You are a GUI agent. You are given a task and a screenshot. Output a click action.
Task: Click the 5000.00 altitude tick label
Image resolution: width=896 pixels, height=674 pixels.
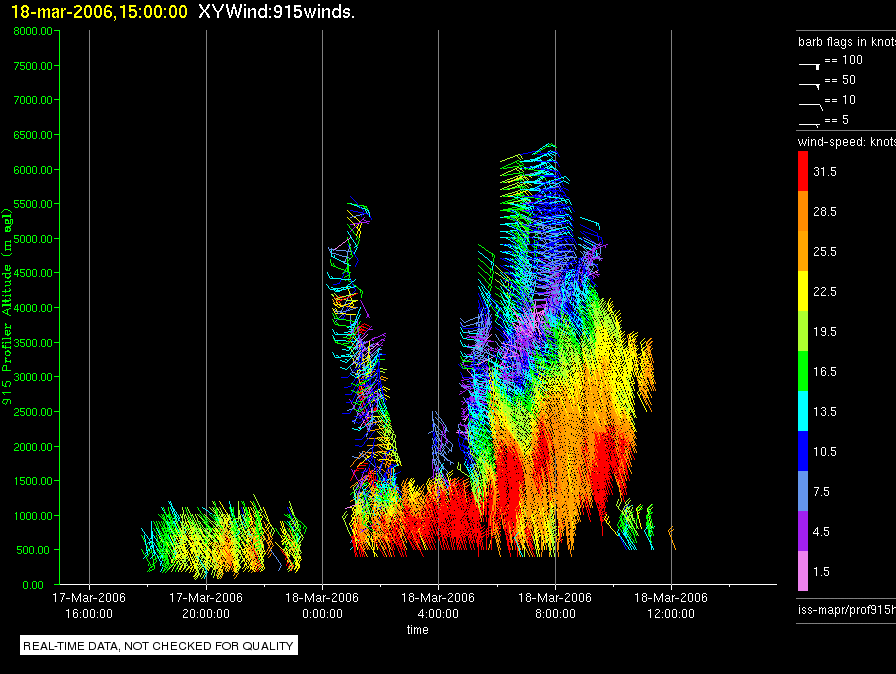click(33, 239)
